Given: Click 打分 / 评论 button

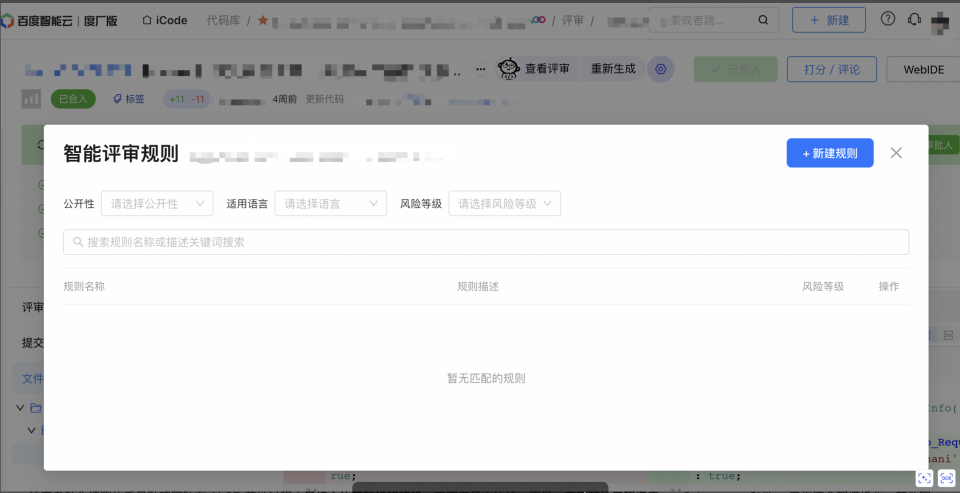Looking at the screenshot, I should tap(832, 69).
